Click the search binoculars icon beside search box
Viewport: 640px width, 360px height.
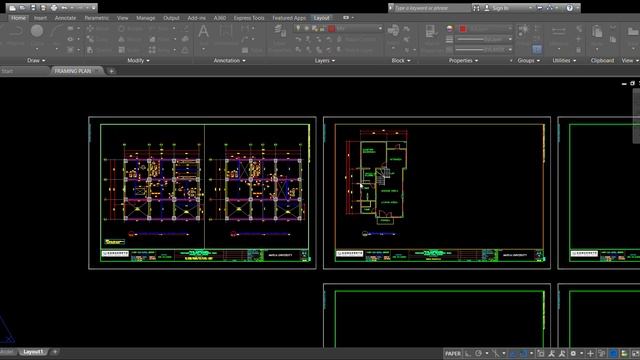476,8
